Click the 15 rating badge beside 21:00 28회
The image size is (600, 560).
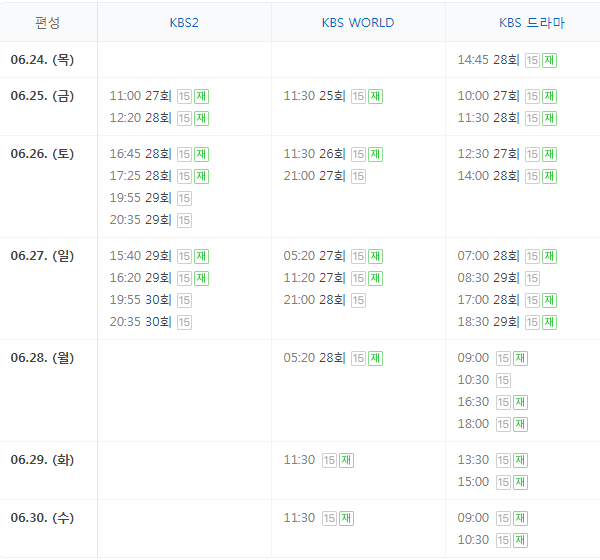358,300
